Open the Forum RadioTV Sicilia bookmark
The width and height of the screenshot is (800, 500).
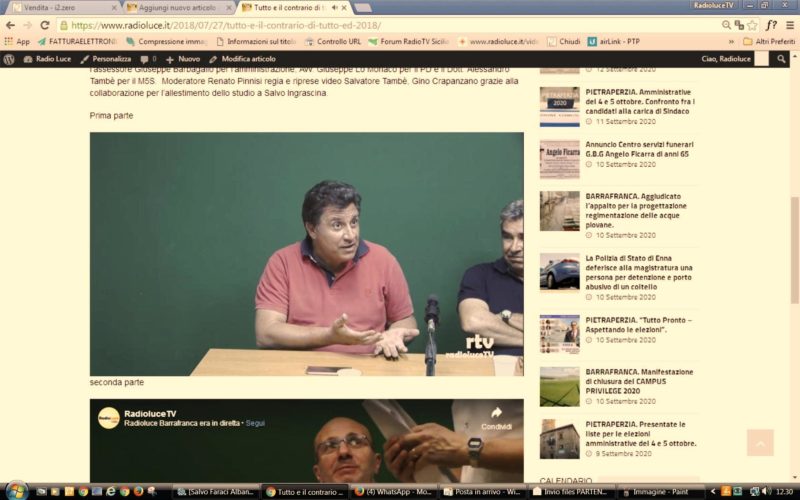[x=409, y=41]
